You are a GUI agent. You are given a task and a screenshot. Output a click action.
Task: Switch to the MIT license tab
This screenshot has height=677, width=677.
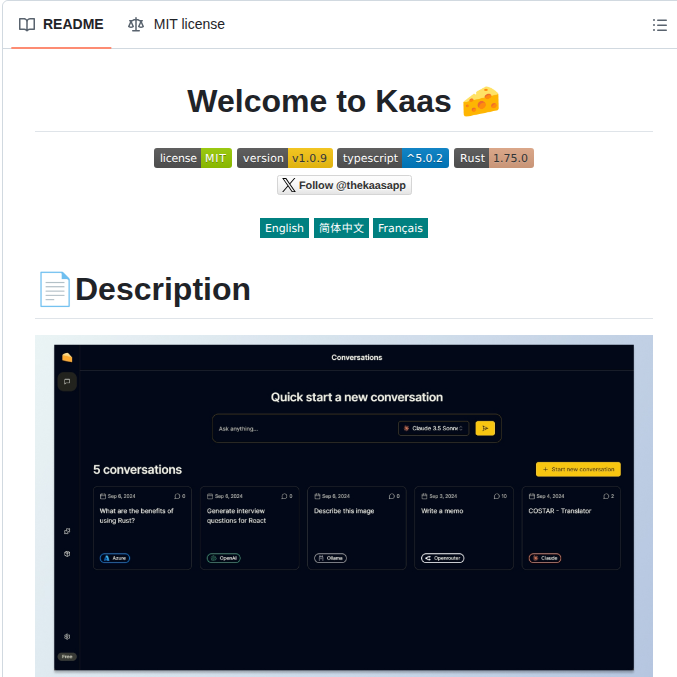tap(176, 25)
